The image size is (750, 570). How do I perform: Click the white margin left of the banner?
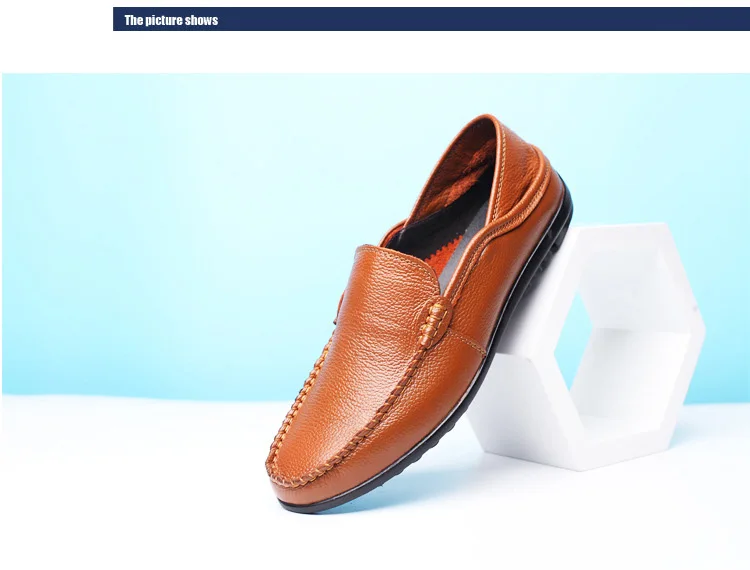tap(56, 19)
